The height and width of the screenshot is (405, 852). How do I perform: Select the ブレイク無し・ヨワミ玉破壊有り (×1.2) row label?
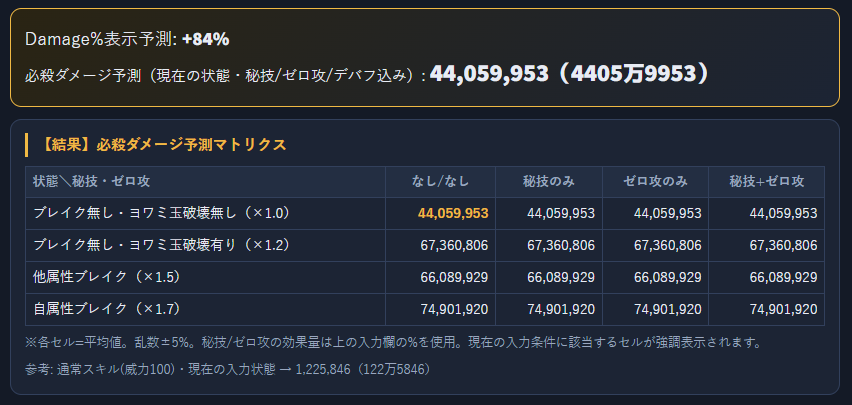(161, 245)
